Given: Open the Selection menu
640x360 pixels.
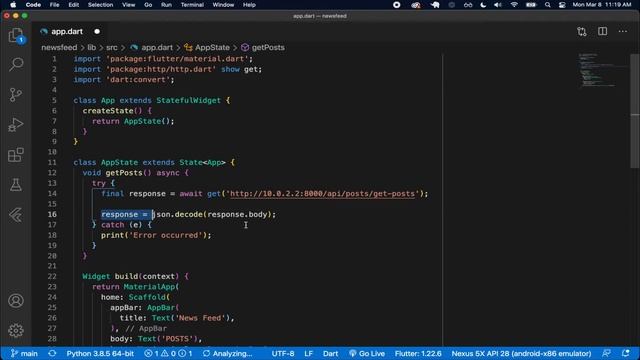Looking at the screenshot, I should coord(100,5).
